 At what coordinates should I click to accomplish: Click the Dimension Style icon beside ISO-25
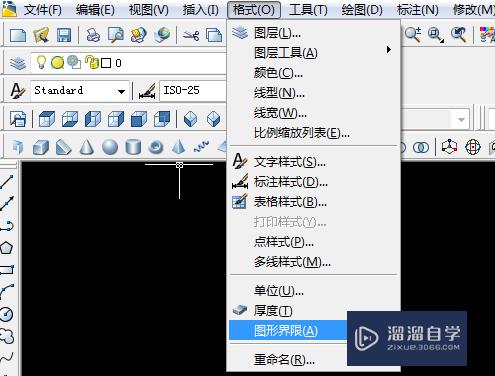(x=147, y=91)
